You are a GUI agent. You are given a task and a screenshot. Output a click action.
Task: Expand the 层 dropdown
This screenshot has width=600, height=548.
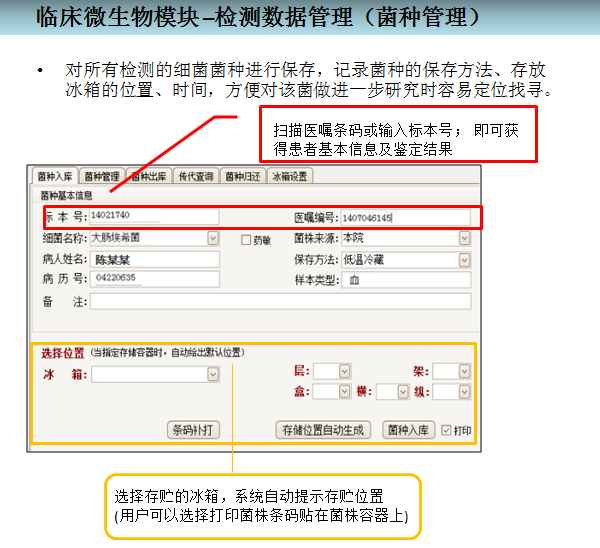tap(345, 371)
